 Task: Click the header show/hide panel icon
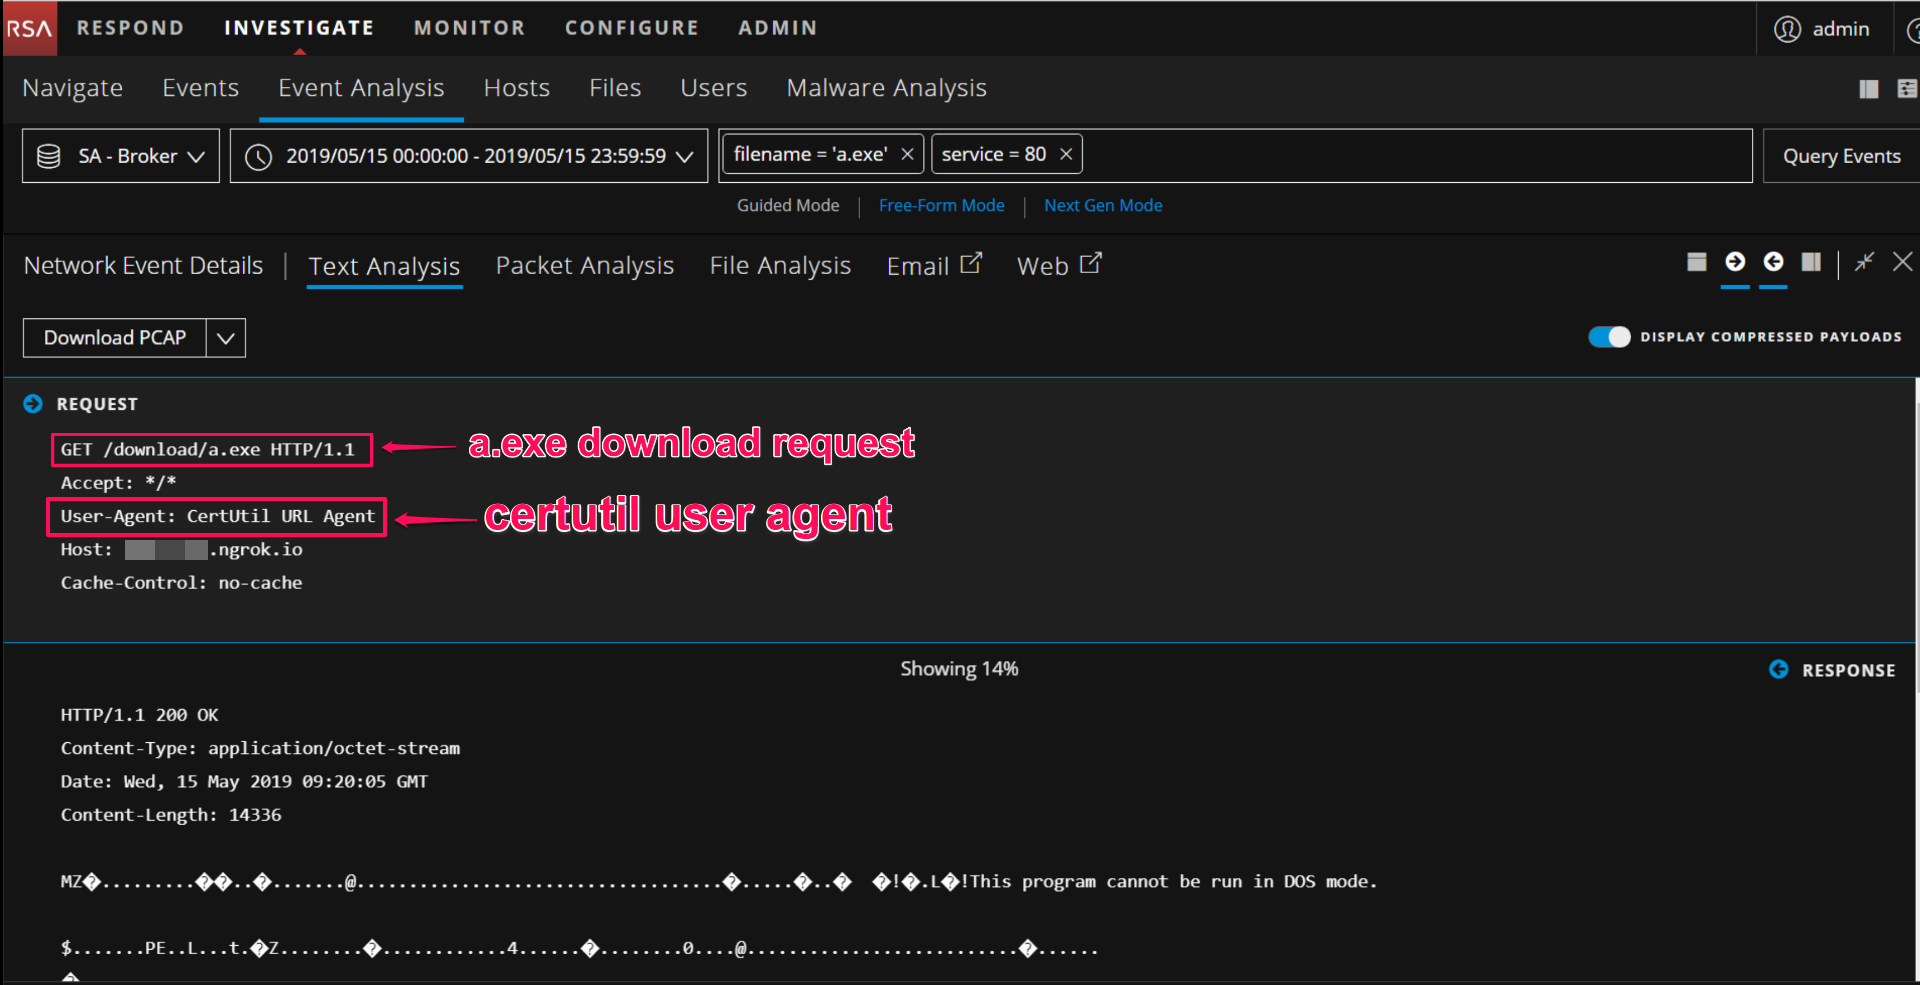tap(1696, 262)
